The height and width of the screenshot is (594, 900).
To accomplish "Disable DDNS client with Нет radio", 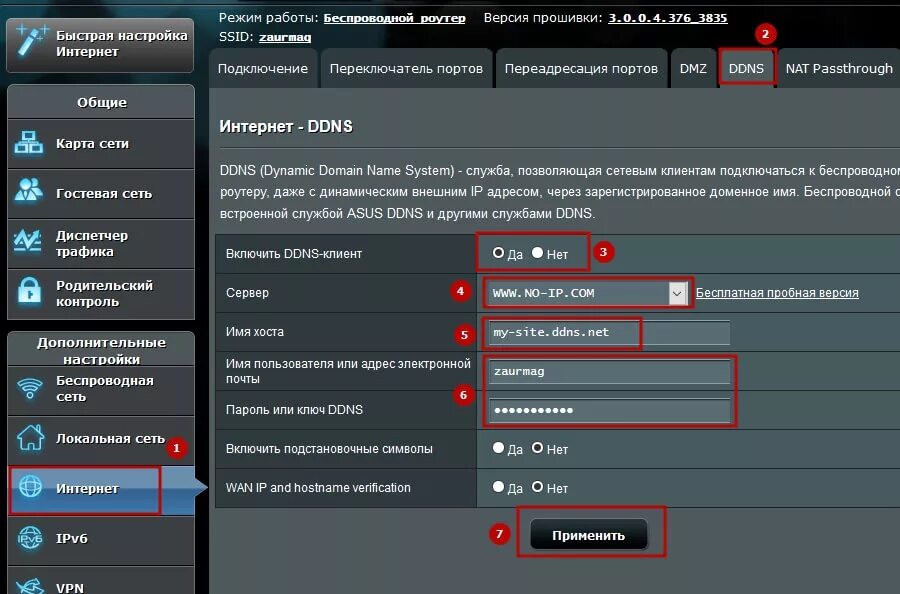I will click(537, 253).
